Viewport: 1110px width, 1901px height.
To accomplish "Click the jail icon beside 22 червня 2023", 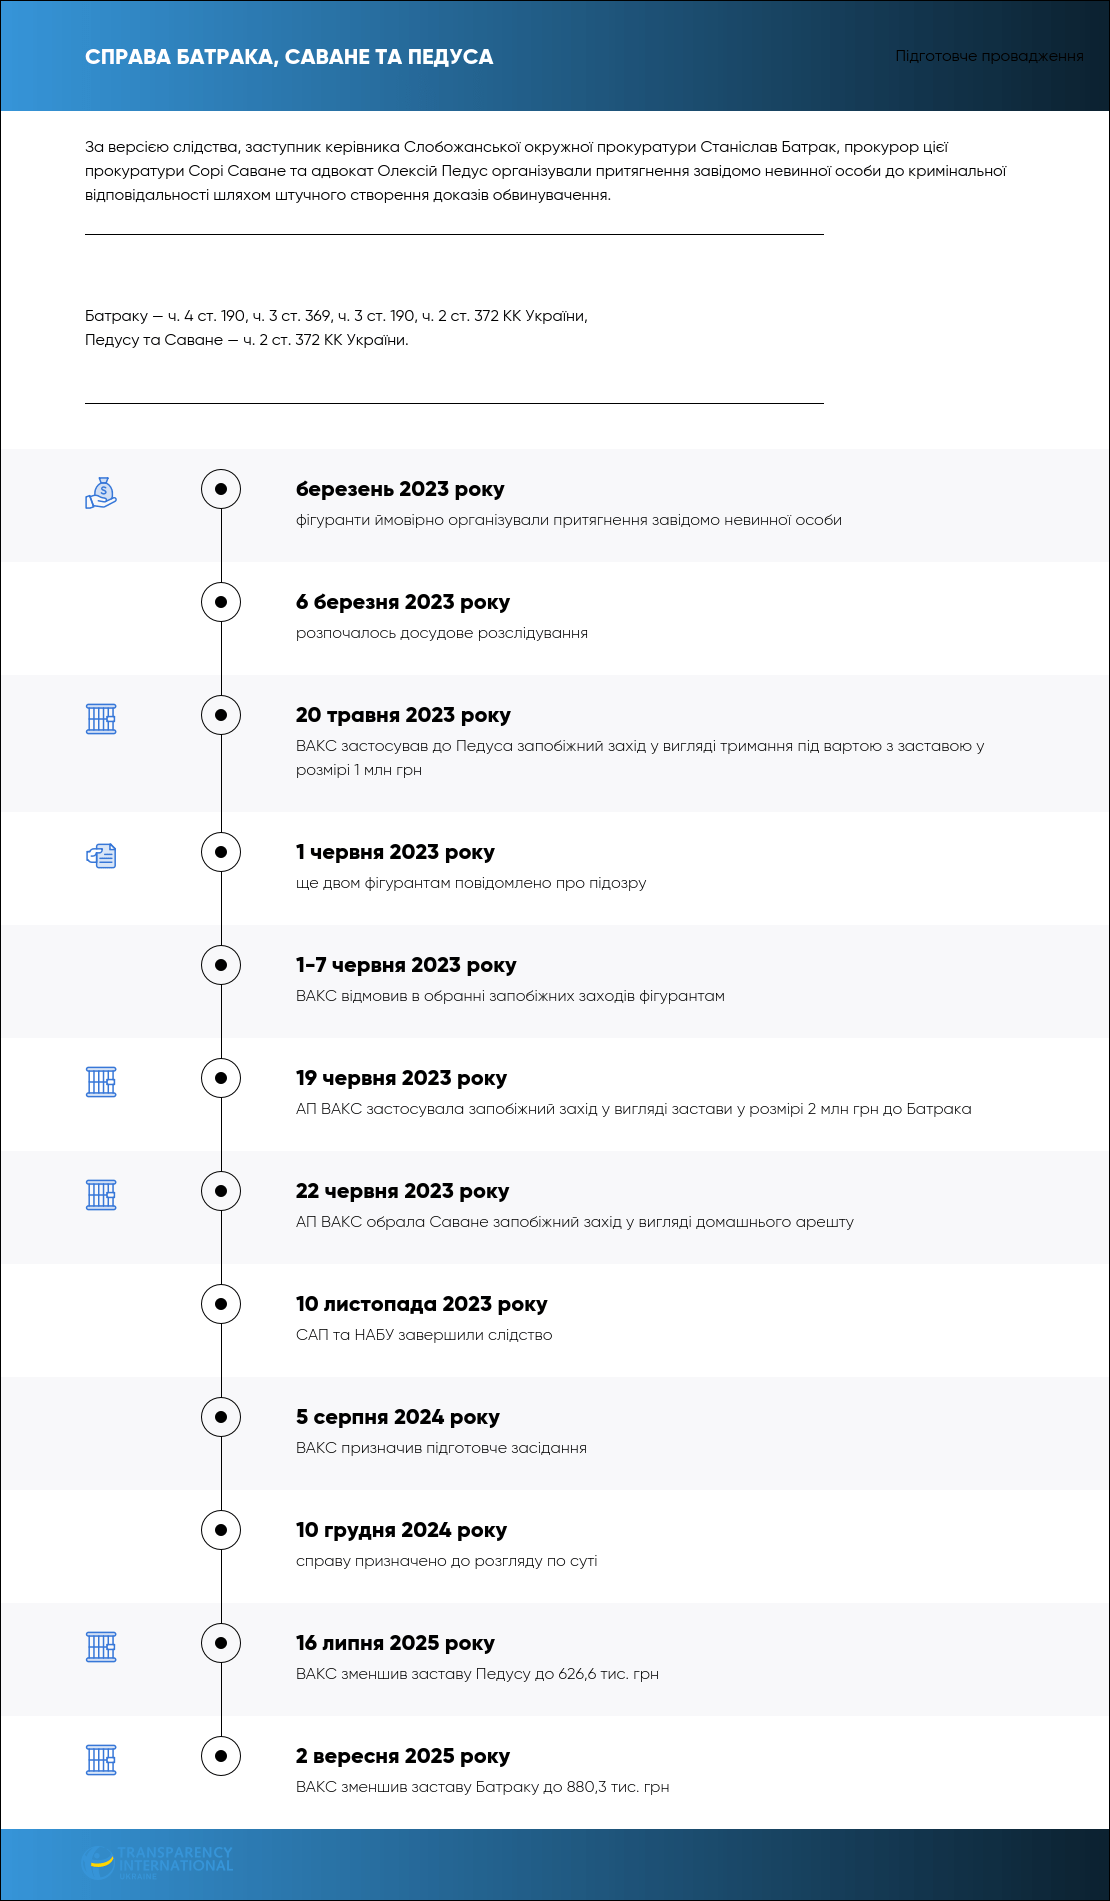I will (101, 1195).
